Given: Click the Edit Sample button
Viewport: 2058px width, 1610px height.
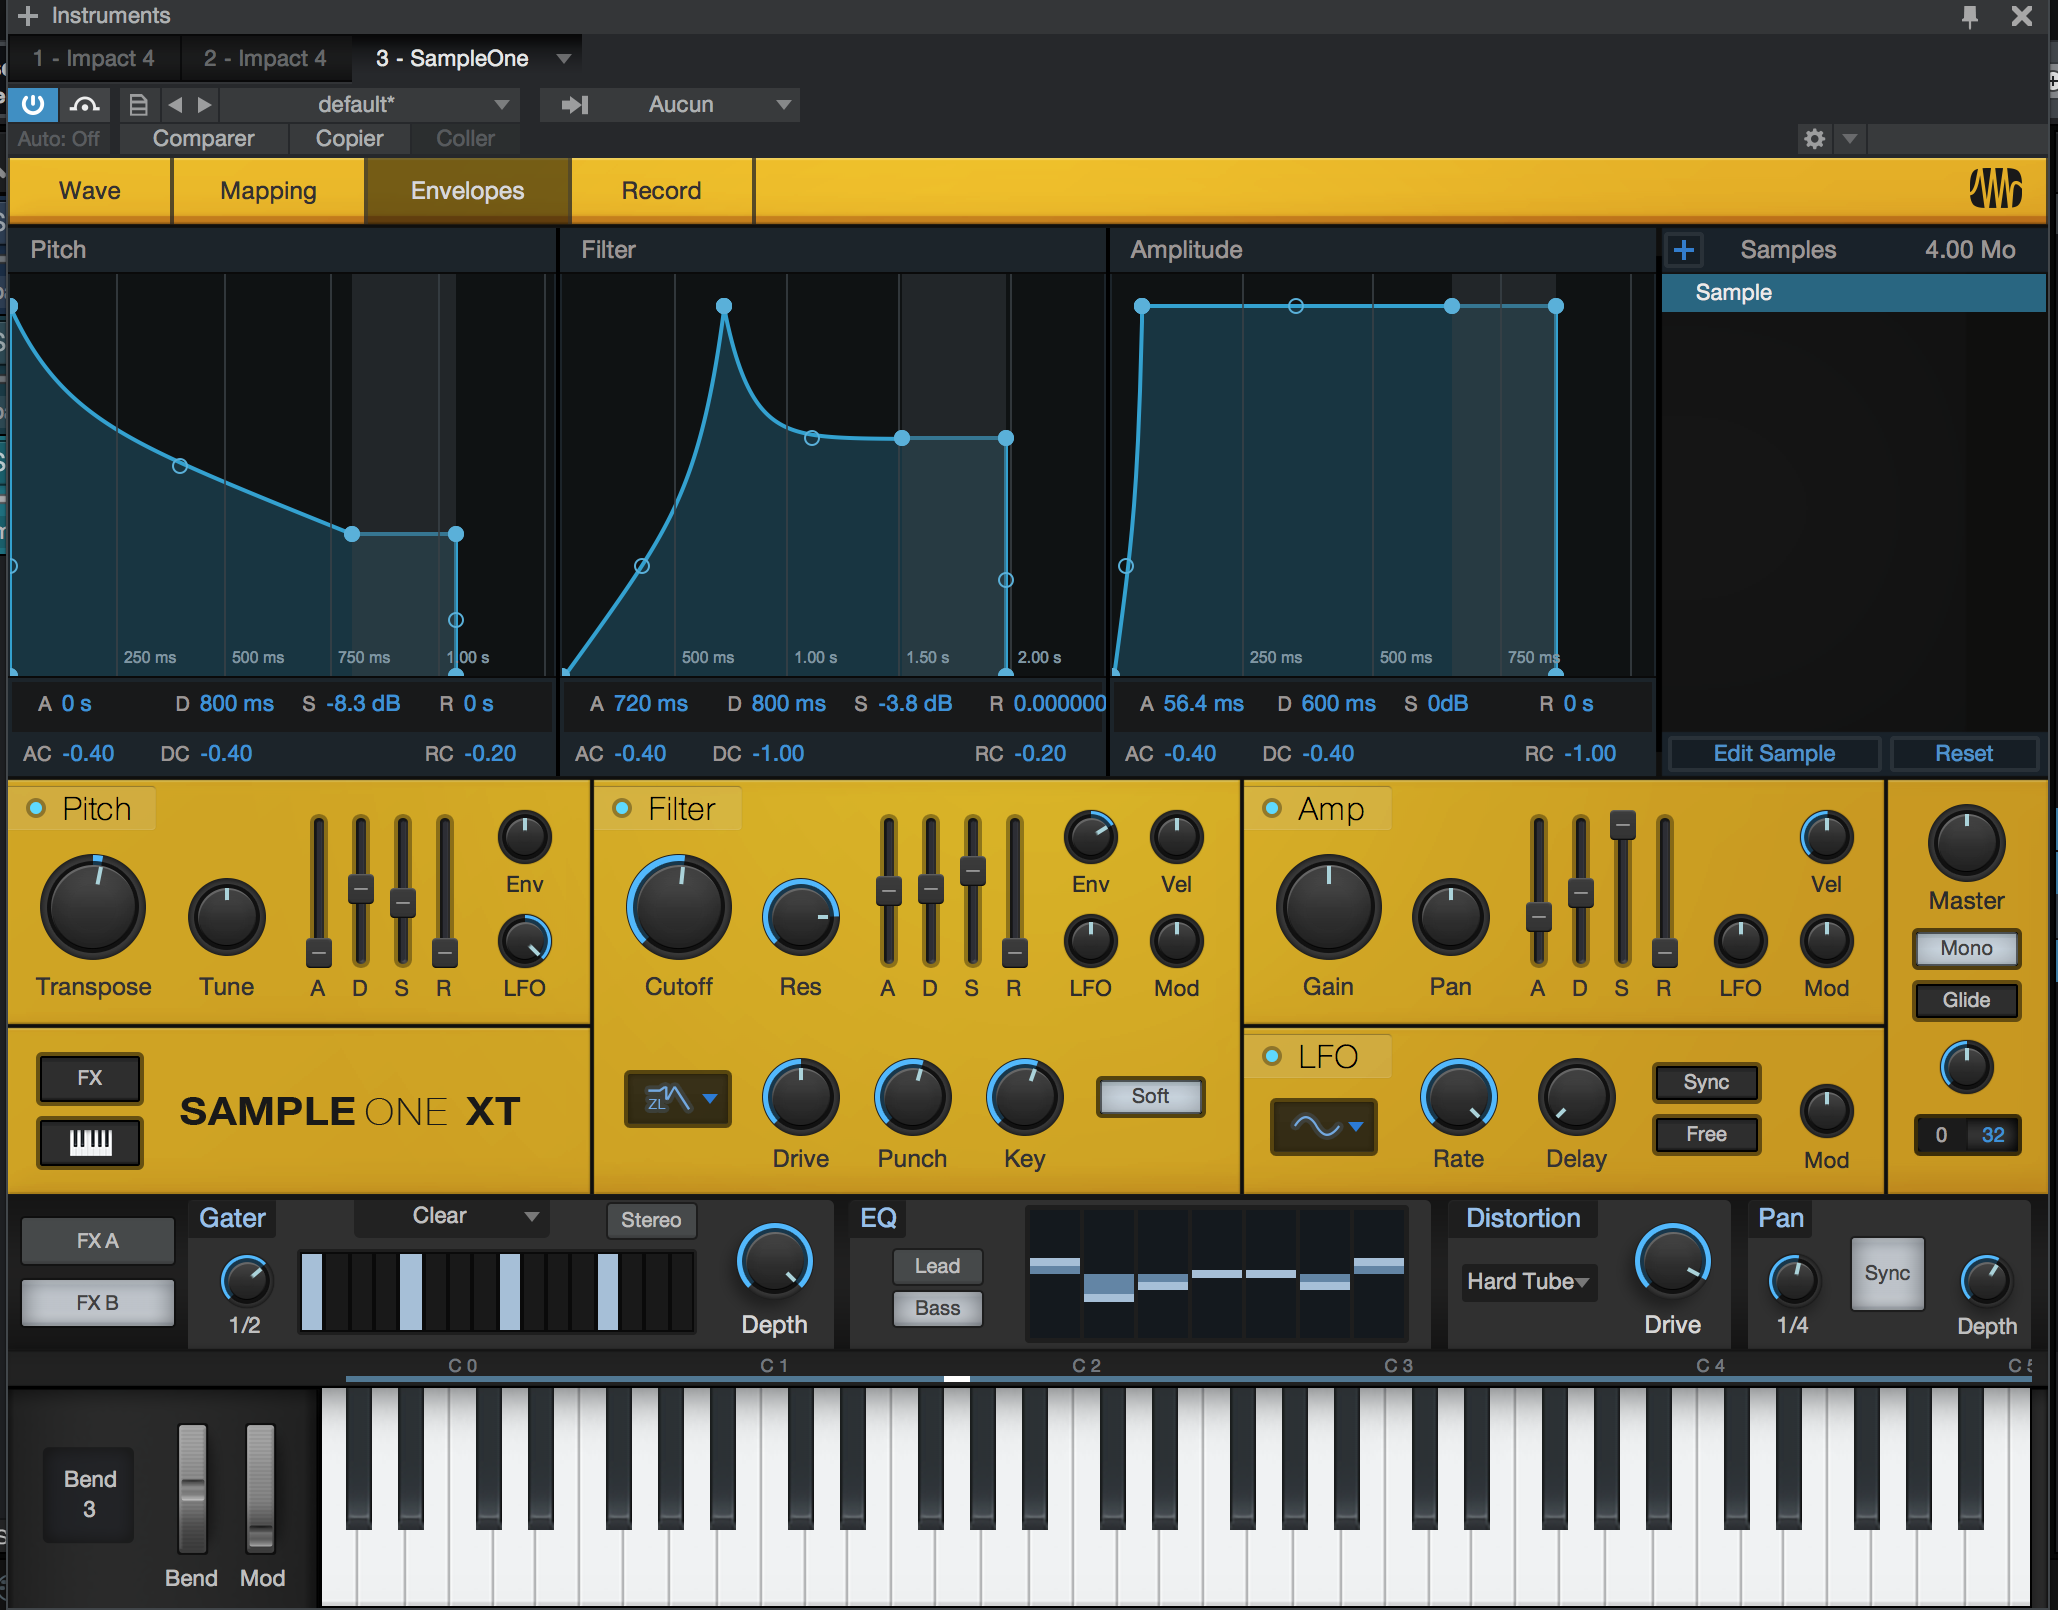Looking at the screenshot, I should pyautogui.click(x=1774, y=753).
